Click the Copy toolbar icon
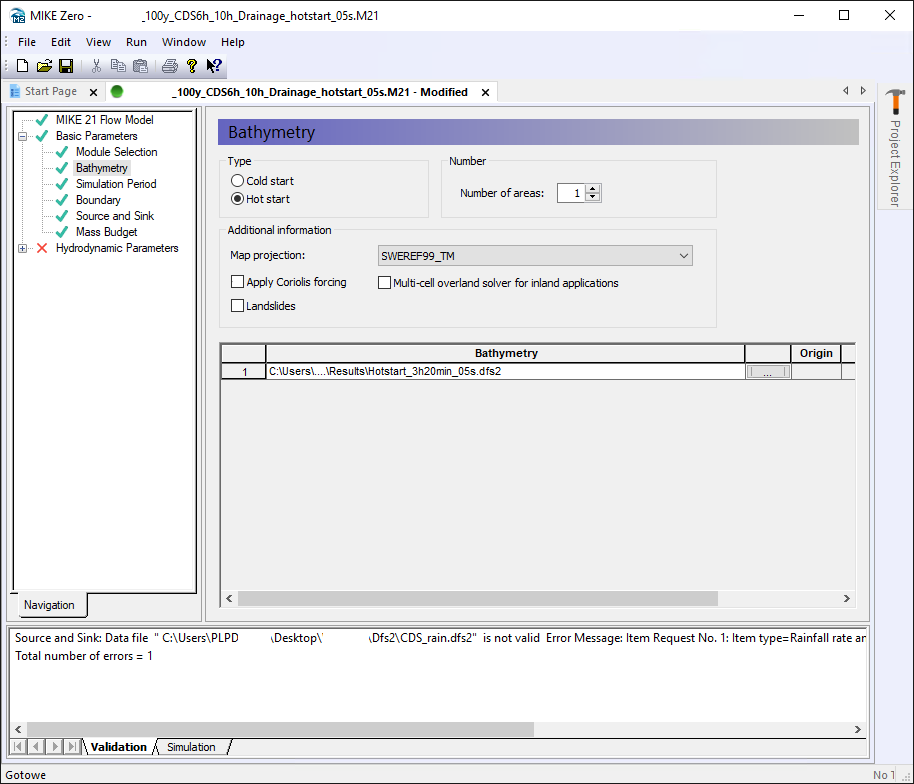The width and height of the screenshot is (914, 784). pyautogui.click(x=118, y=66)
